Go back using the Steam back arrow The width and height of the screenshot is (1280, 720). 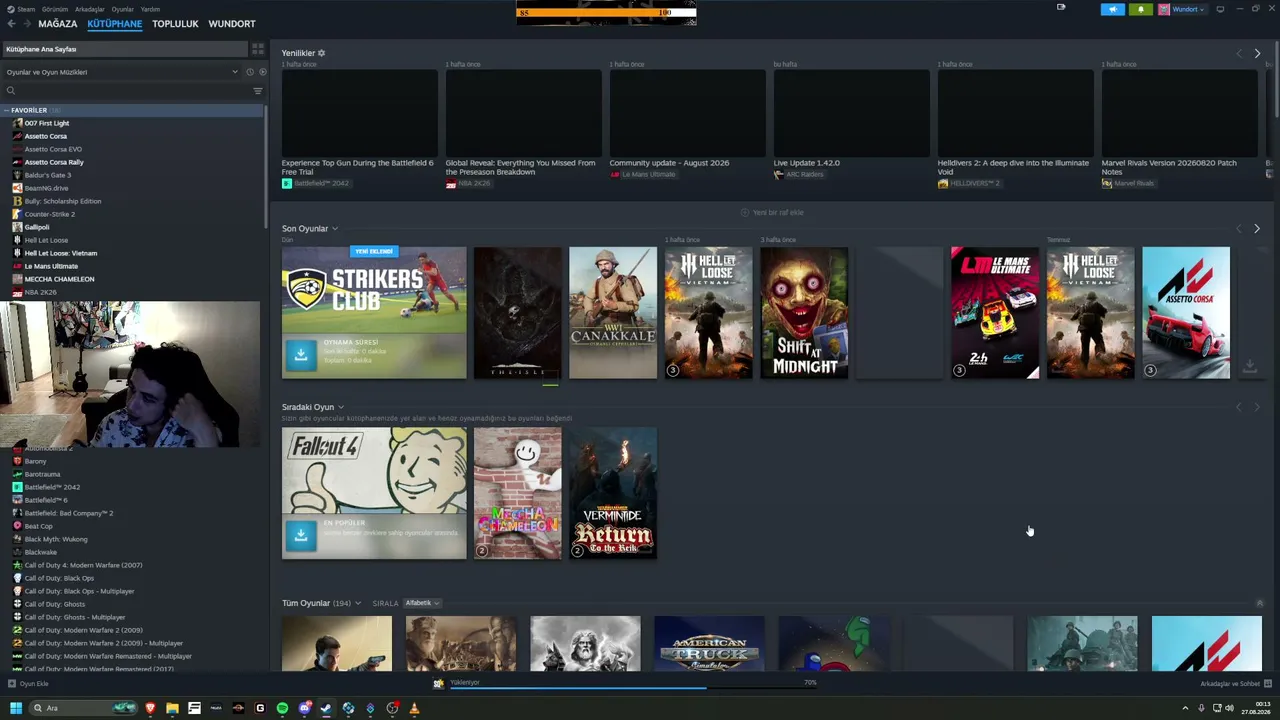point(11,24)
